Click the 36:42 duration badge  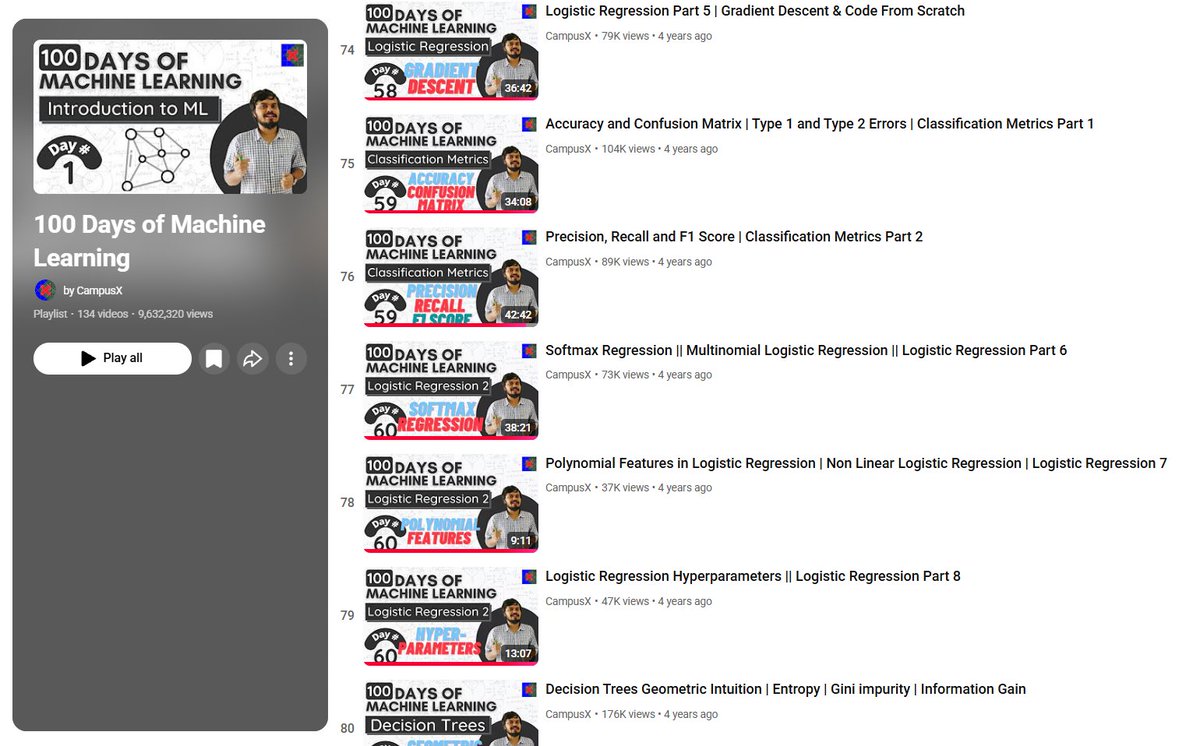tap(518, 88)
